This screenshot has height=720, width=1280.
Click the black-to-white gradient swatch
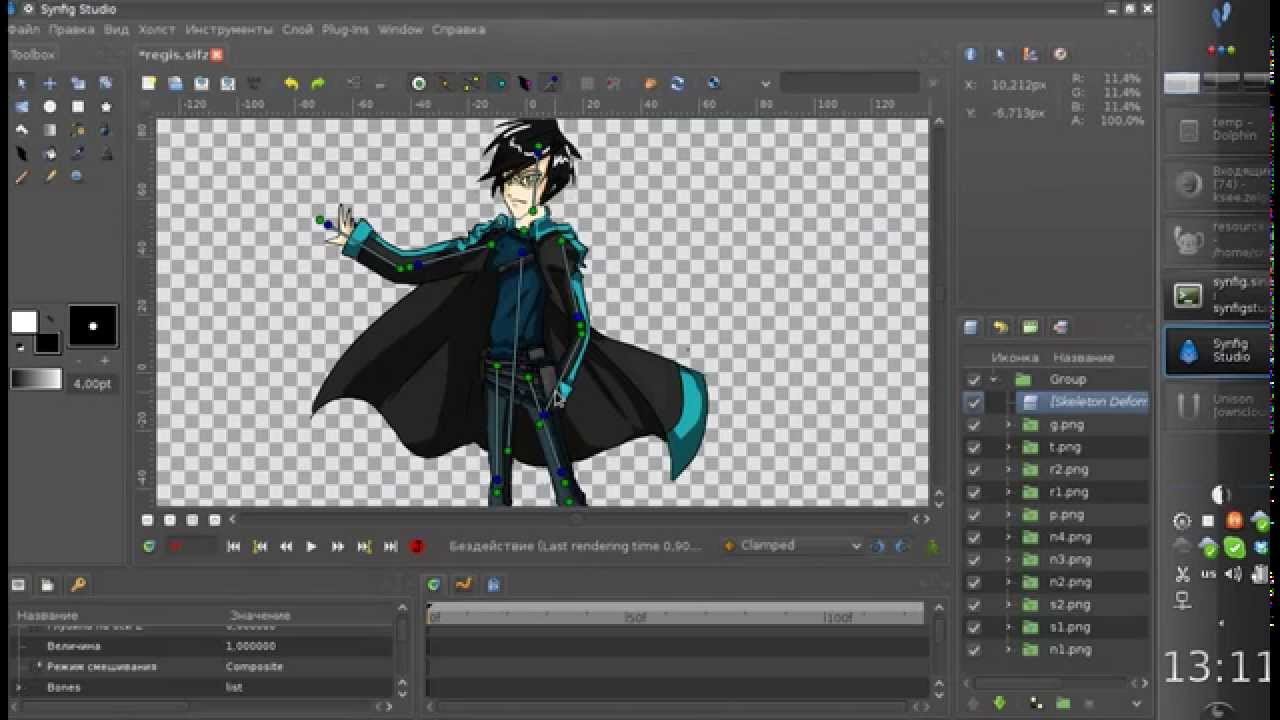36,380
